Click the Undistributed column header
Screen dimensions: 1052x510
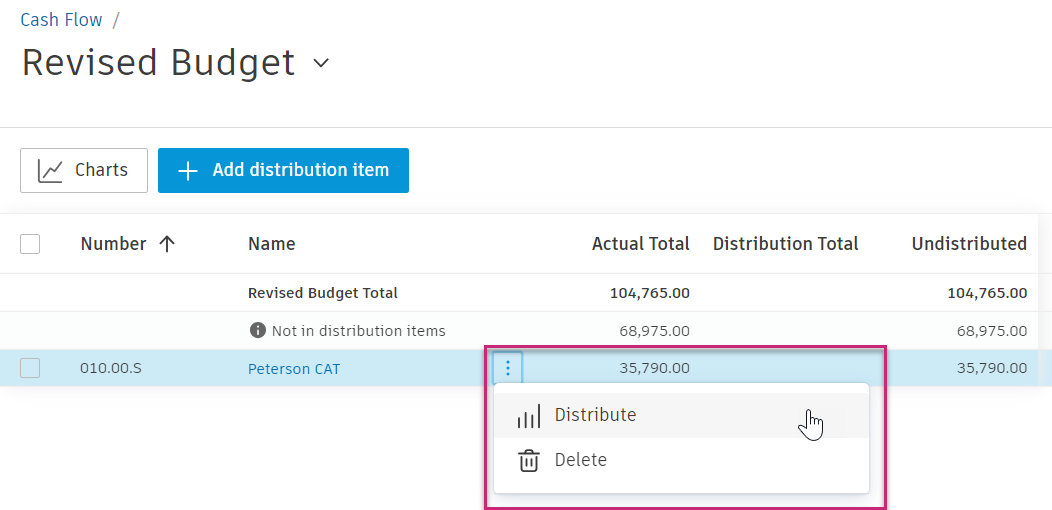click(x=968, y=244)
